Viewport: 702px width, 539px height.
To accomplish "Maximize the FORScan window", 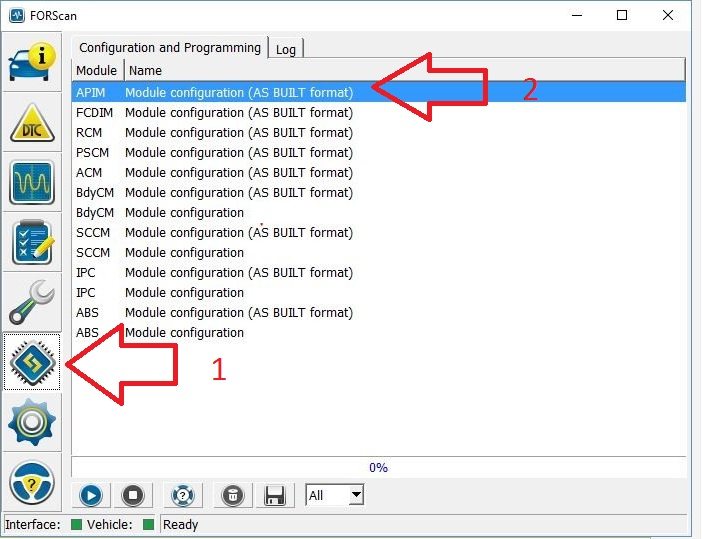I will tap(622, 16).
